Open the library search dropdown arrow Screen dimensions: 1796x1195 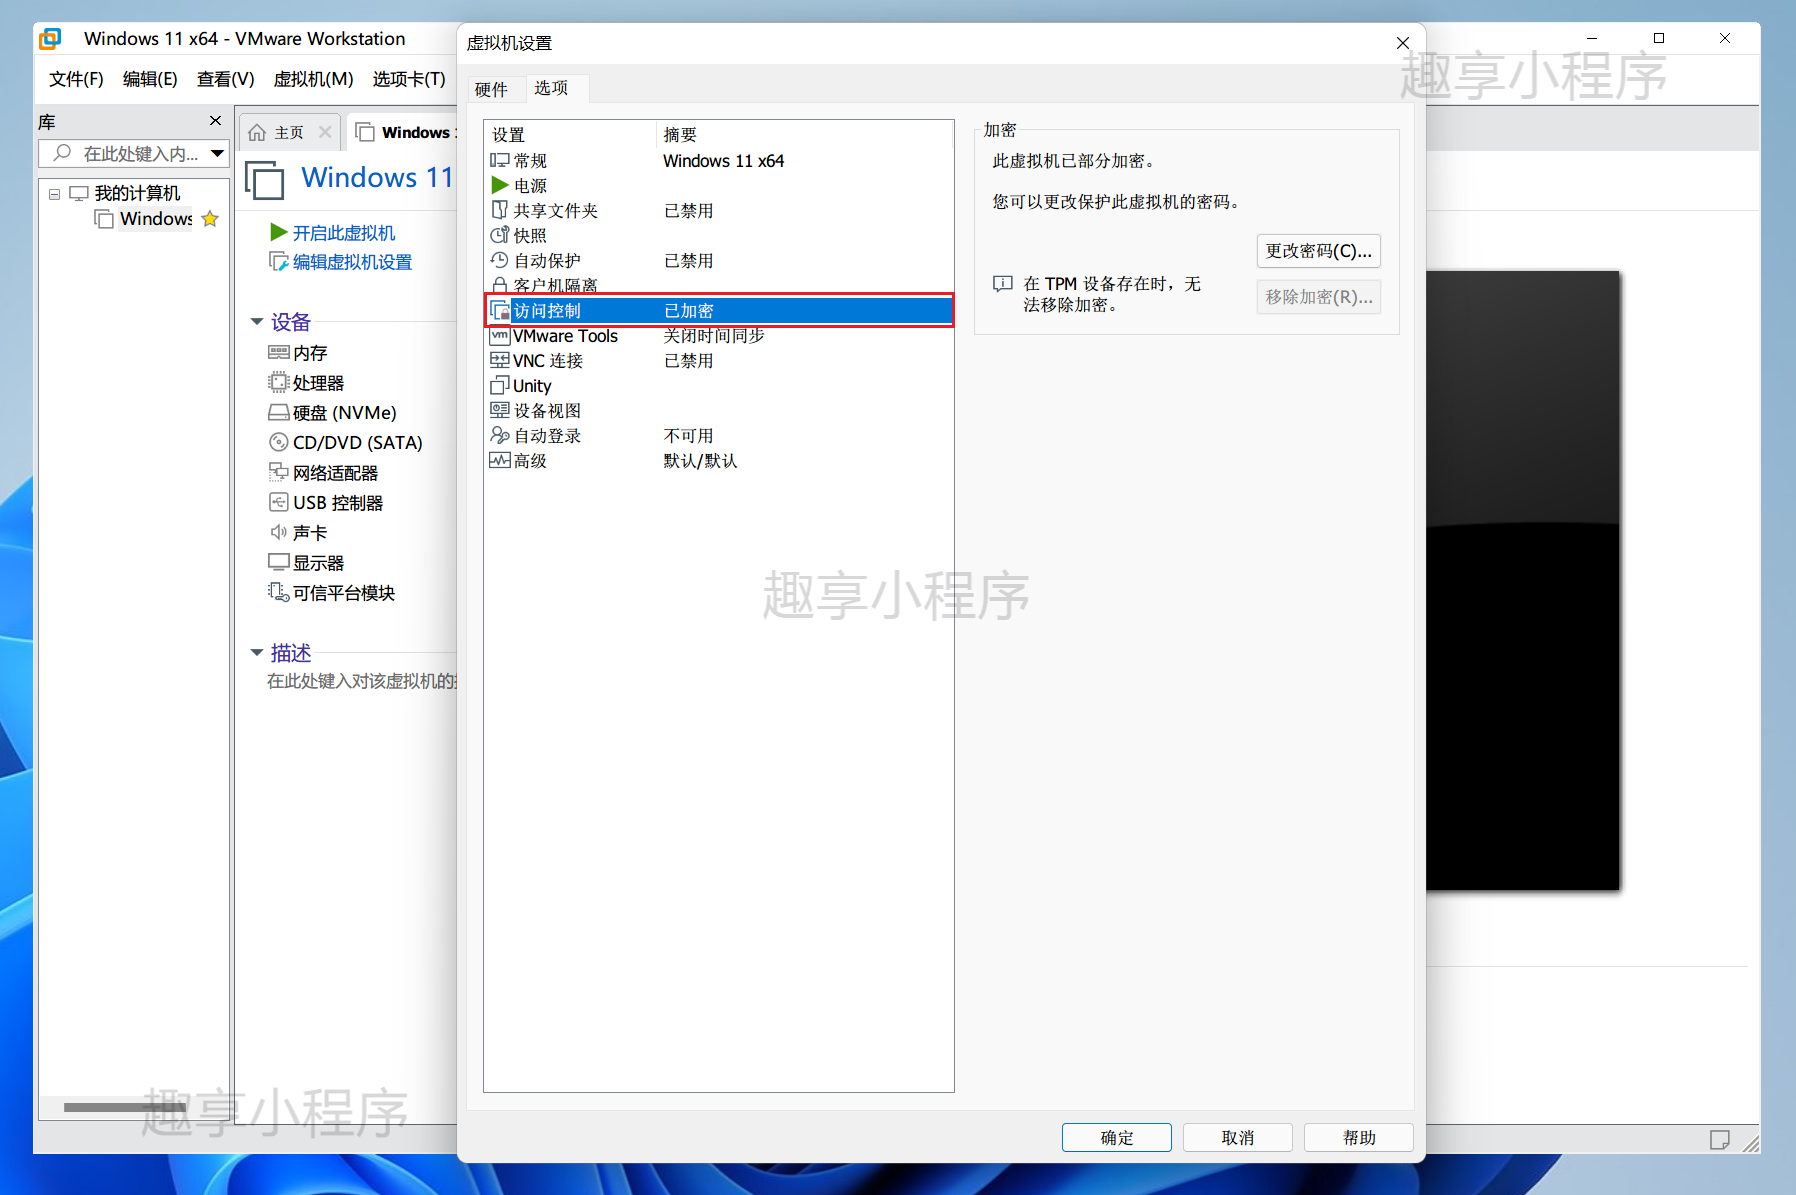(x=217, y=153)
